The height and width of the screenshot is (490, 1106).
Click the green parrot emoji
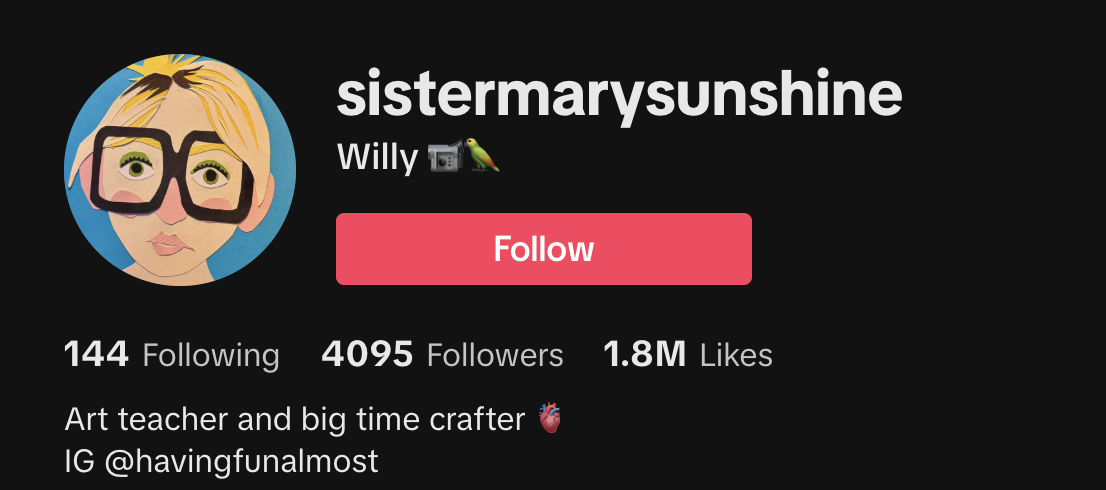[482, 155]
